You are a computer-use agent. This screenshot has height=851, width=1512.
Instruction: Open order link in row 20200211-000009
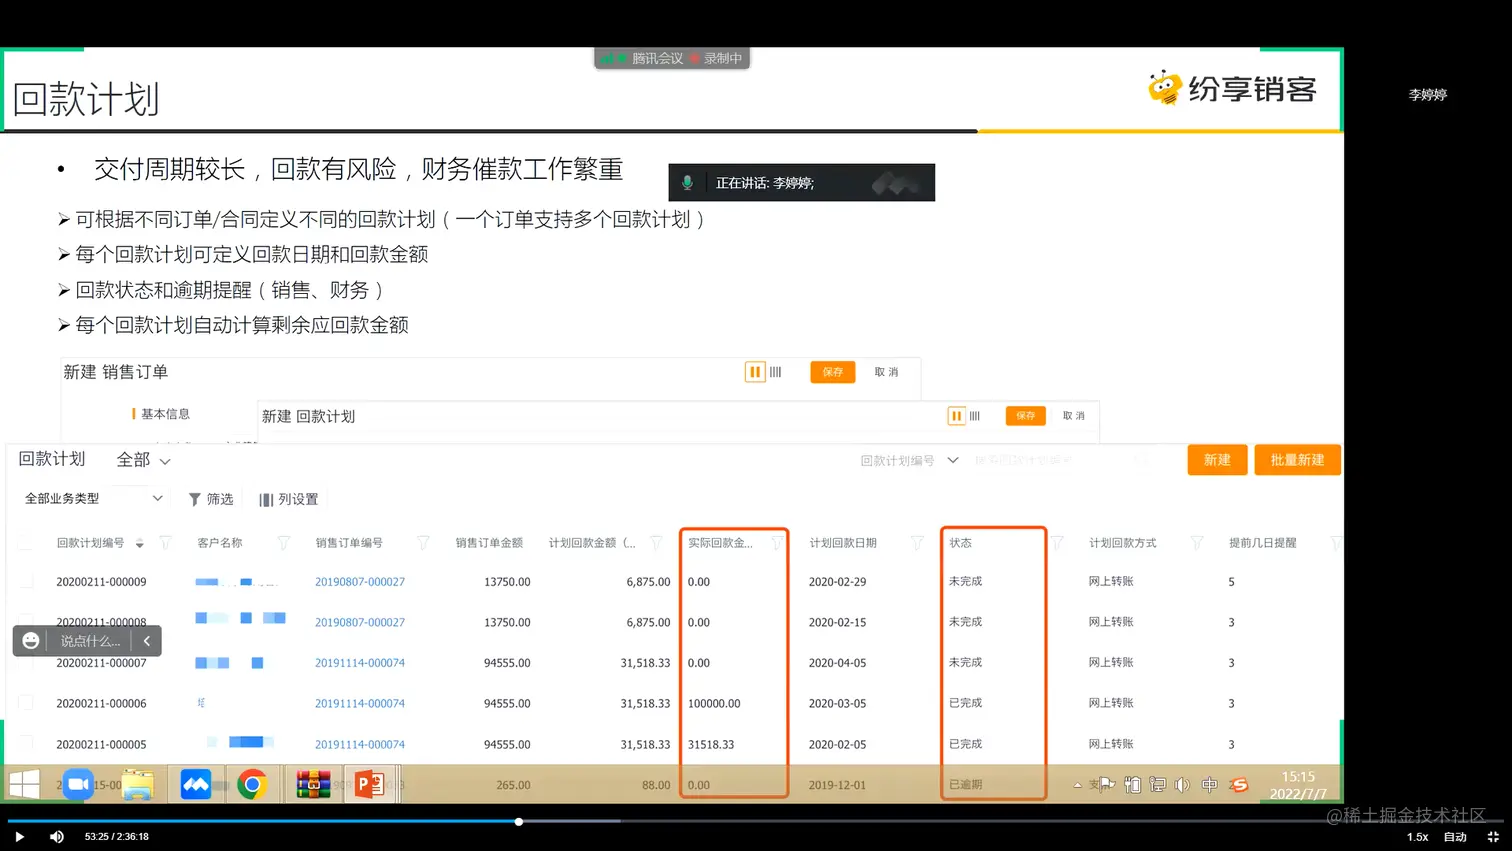tap(360, 582)
